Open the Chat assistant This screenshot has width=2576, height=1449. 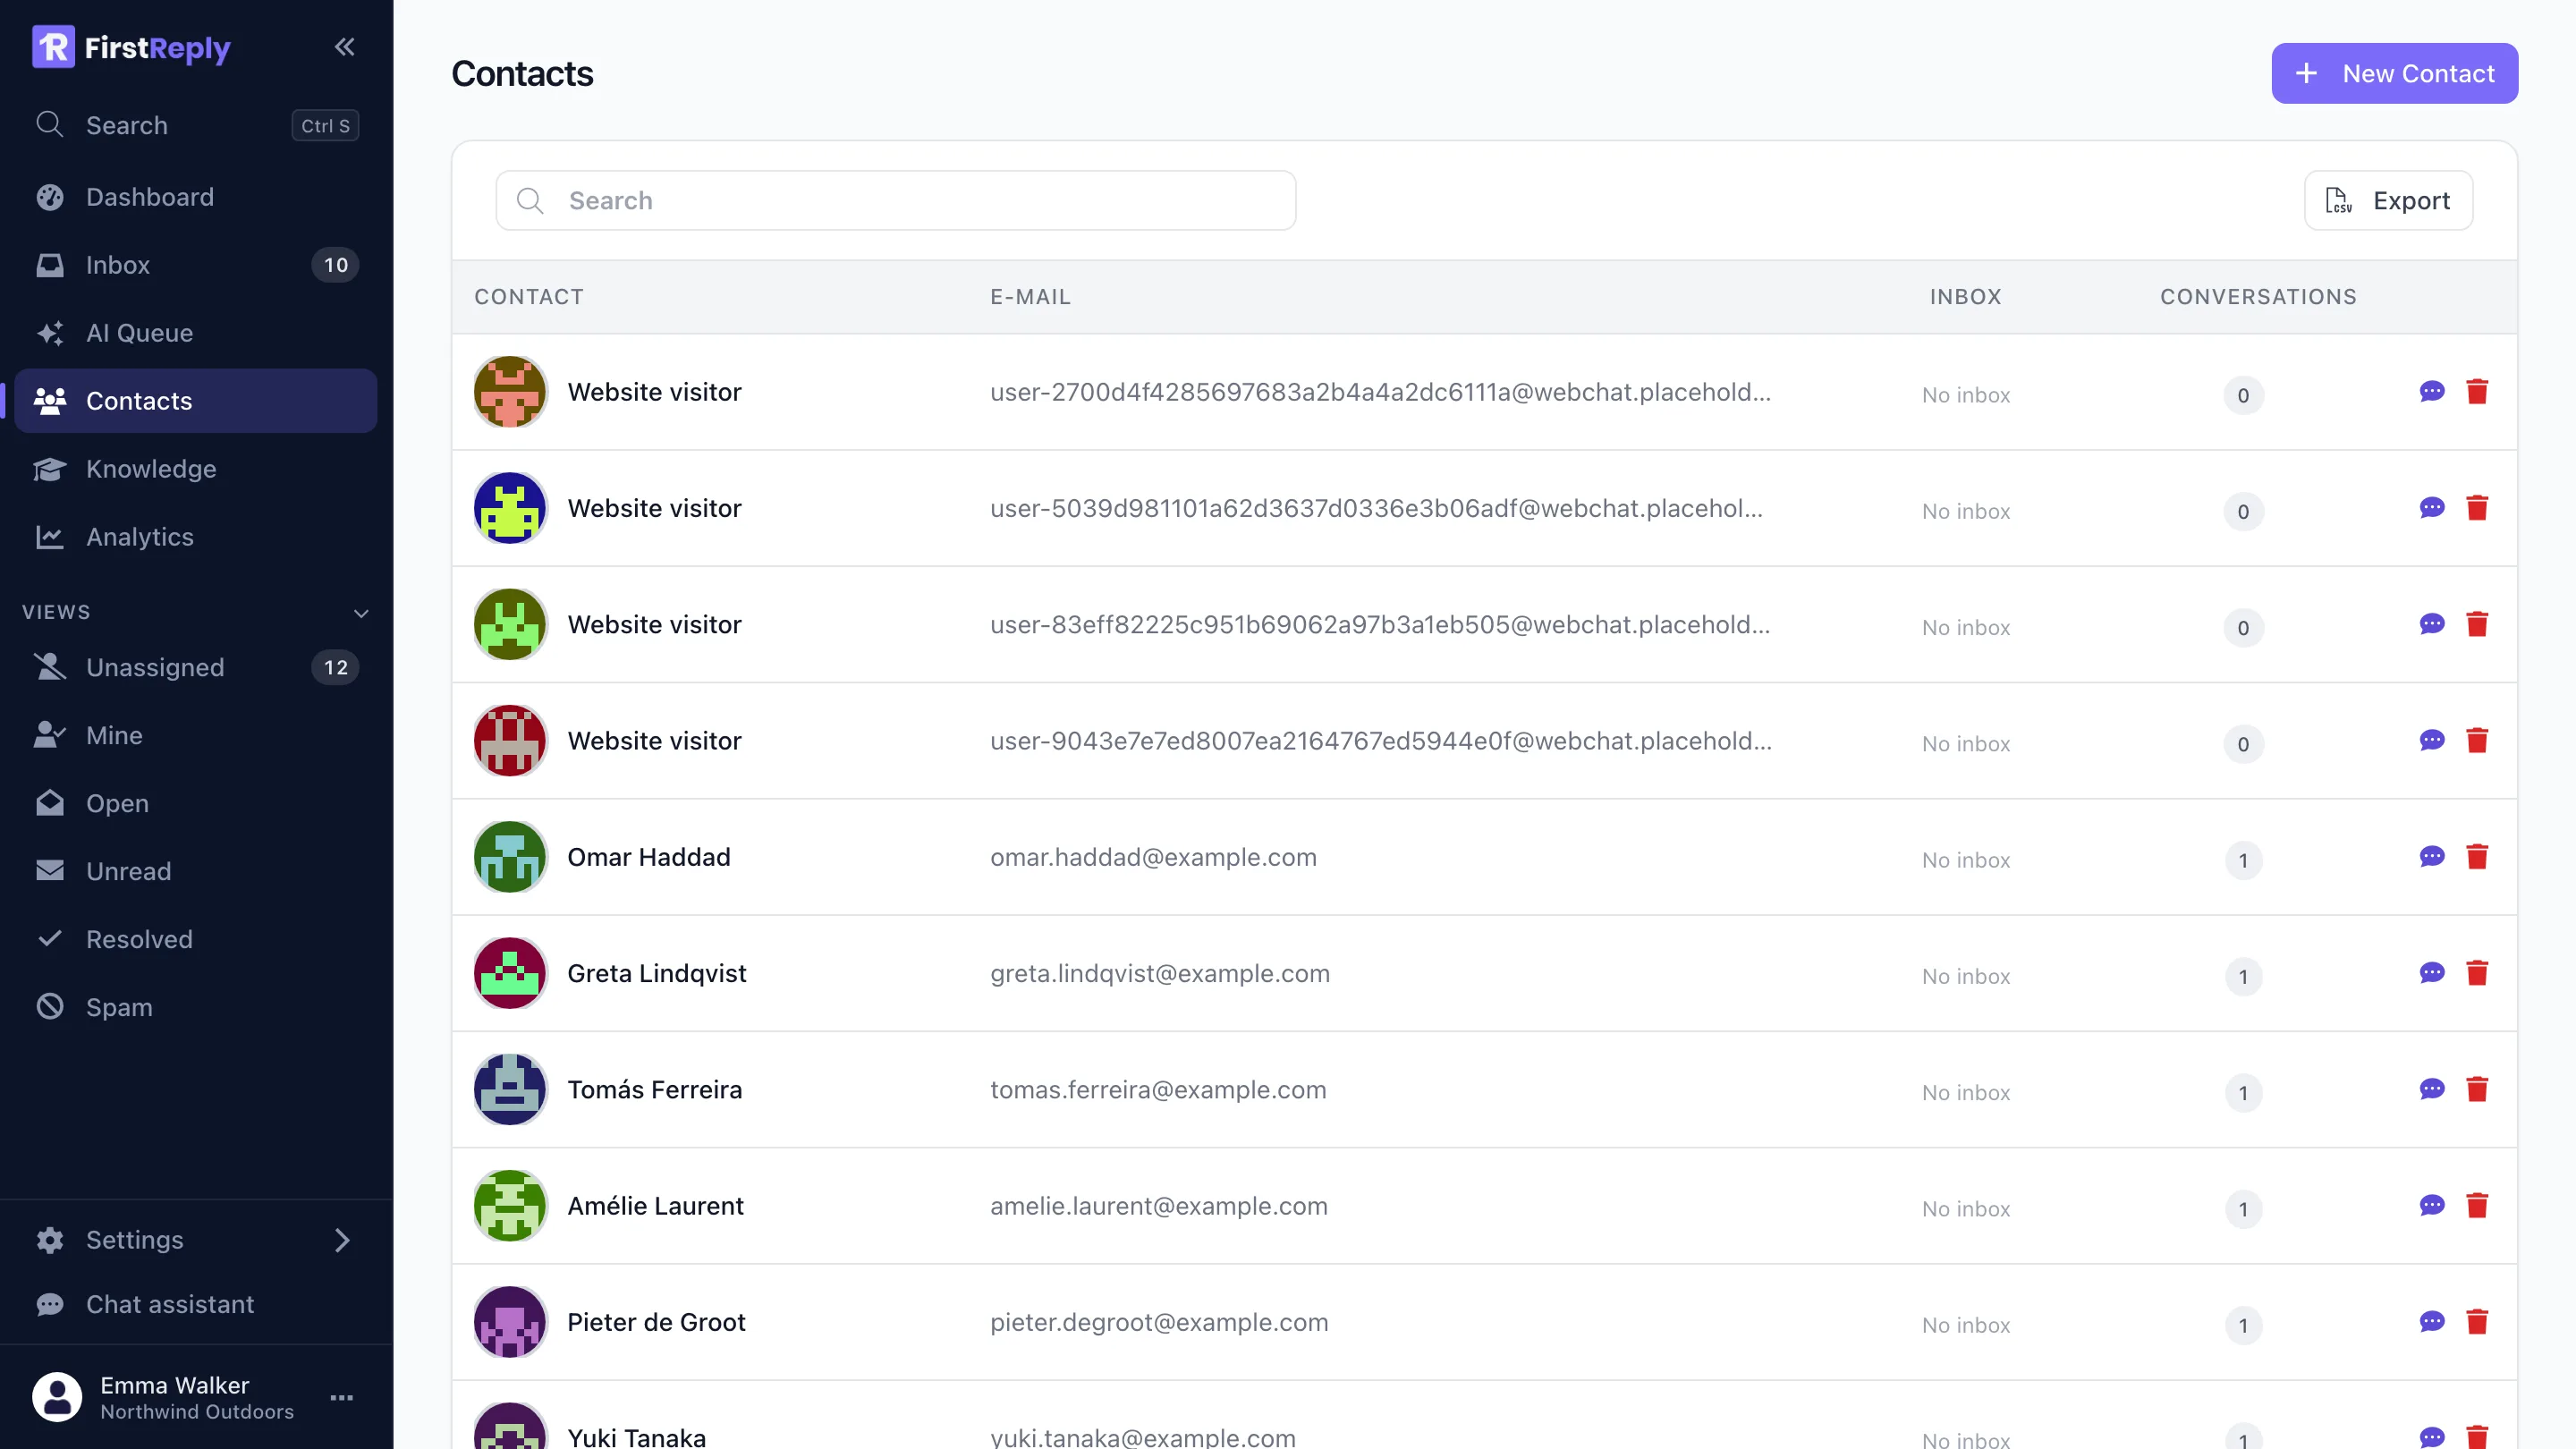click(x=196, y=1304)
